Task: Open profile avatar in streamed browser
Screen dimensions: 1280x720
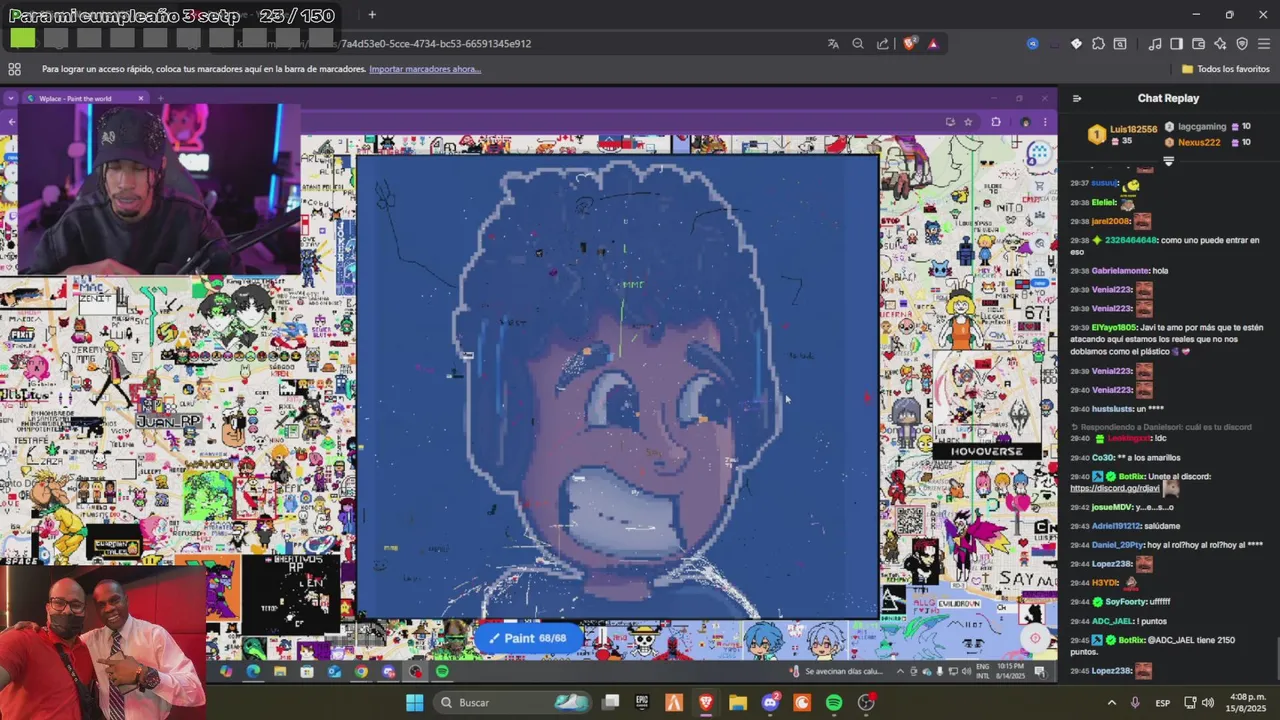Action: click(x=1025, y=122)
